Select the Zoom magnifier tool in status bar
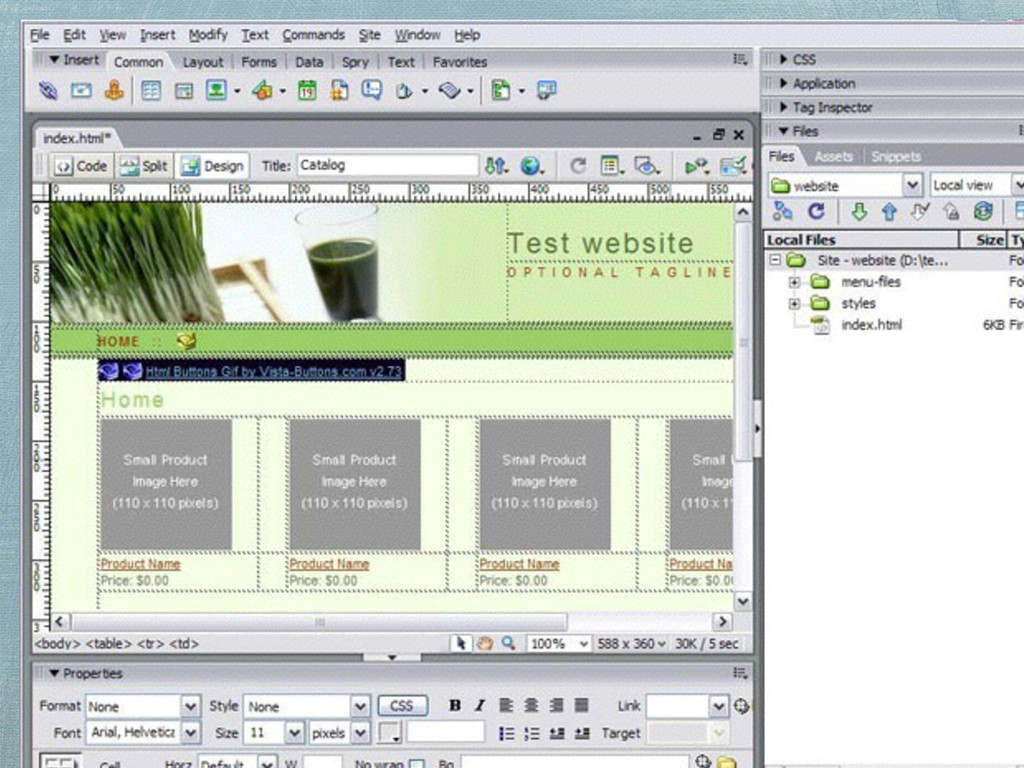This screenshot has height=768, width=1024. [x=508, y=643]
